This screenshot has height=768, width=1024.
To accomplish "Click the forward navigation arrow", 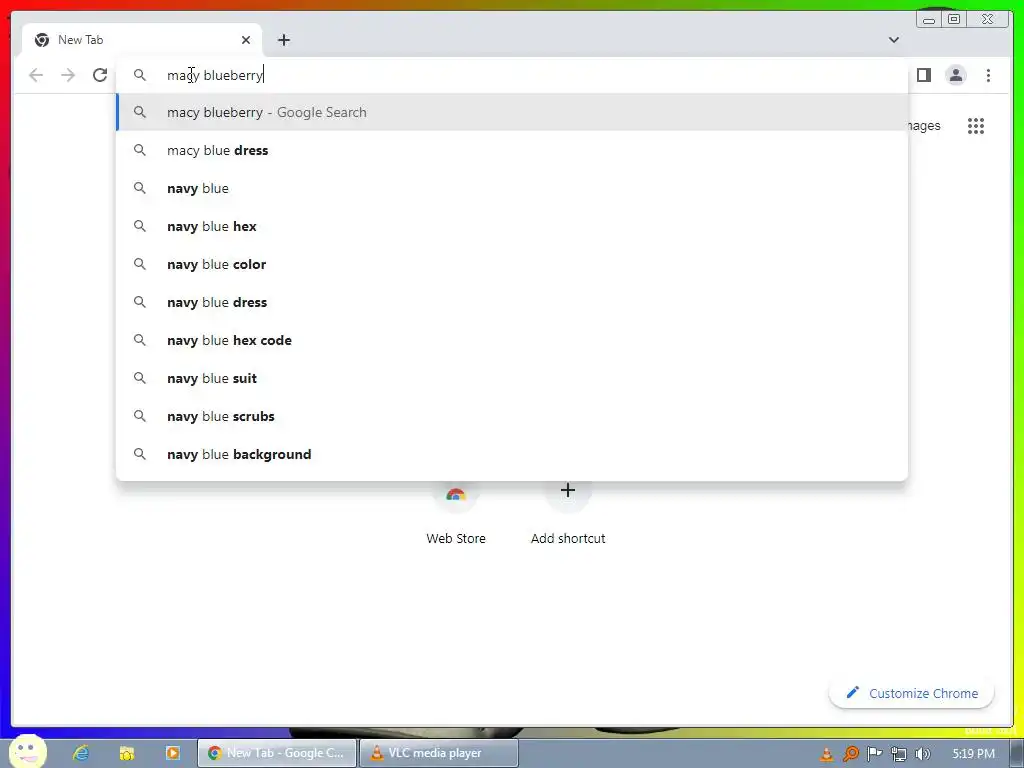I will click(x=68, y=75).
